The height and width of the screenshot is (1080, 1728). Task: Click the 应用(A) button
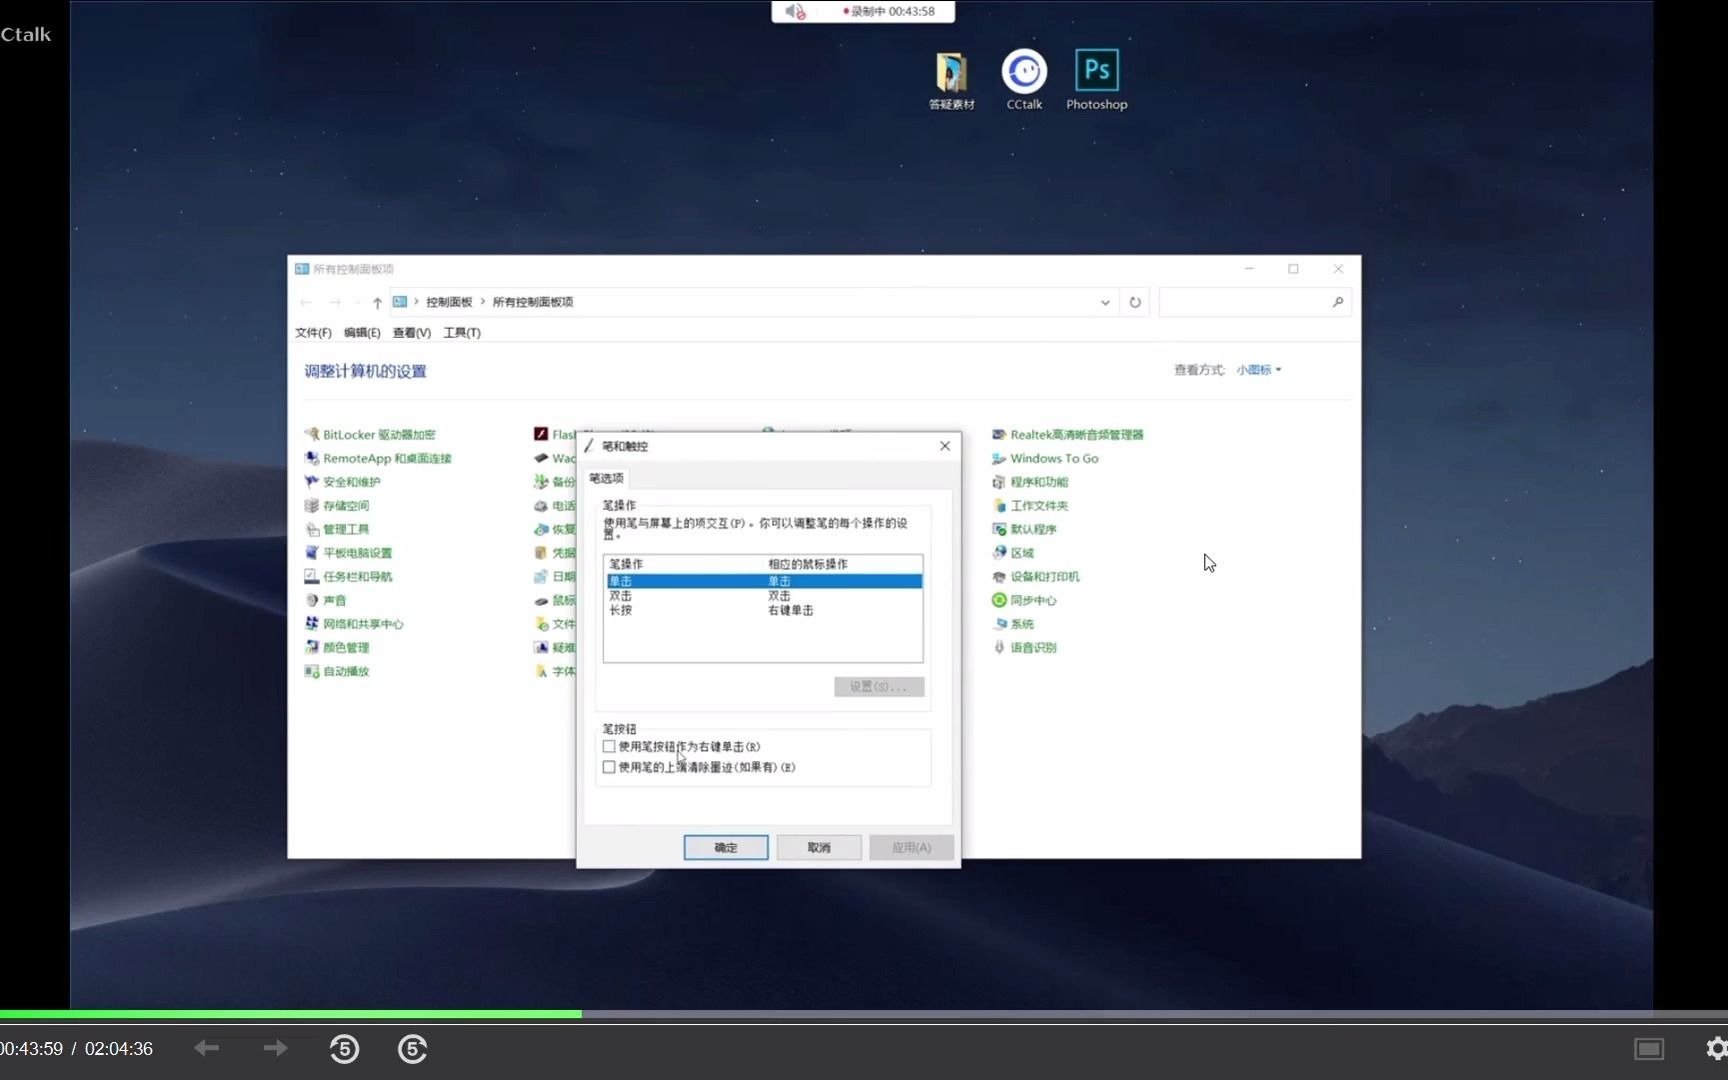click(911, 847)
